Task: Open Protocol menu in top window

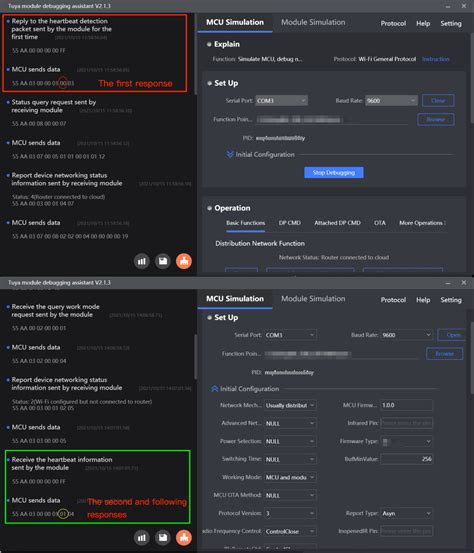Action: click(x=393, y=23)
